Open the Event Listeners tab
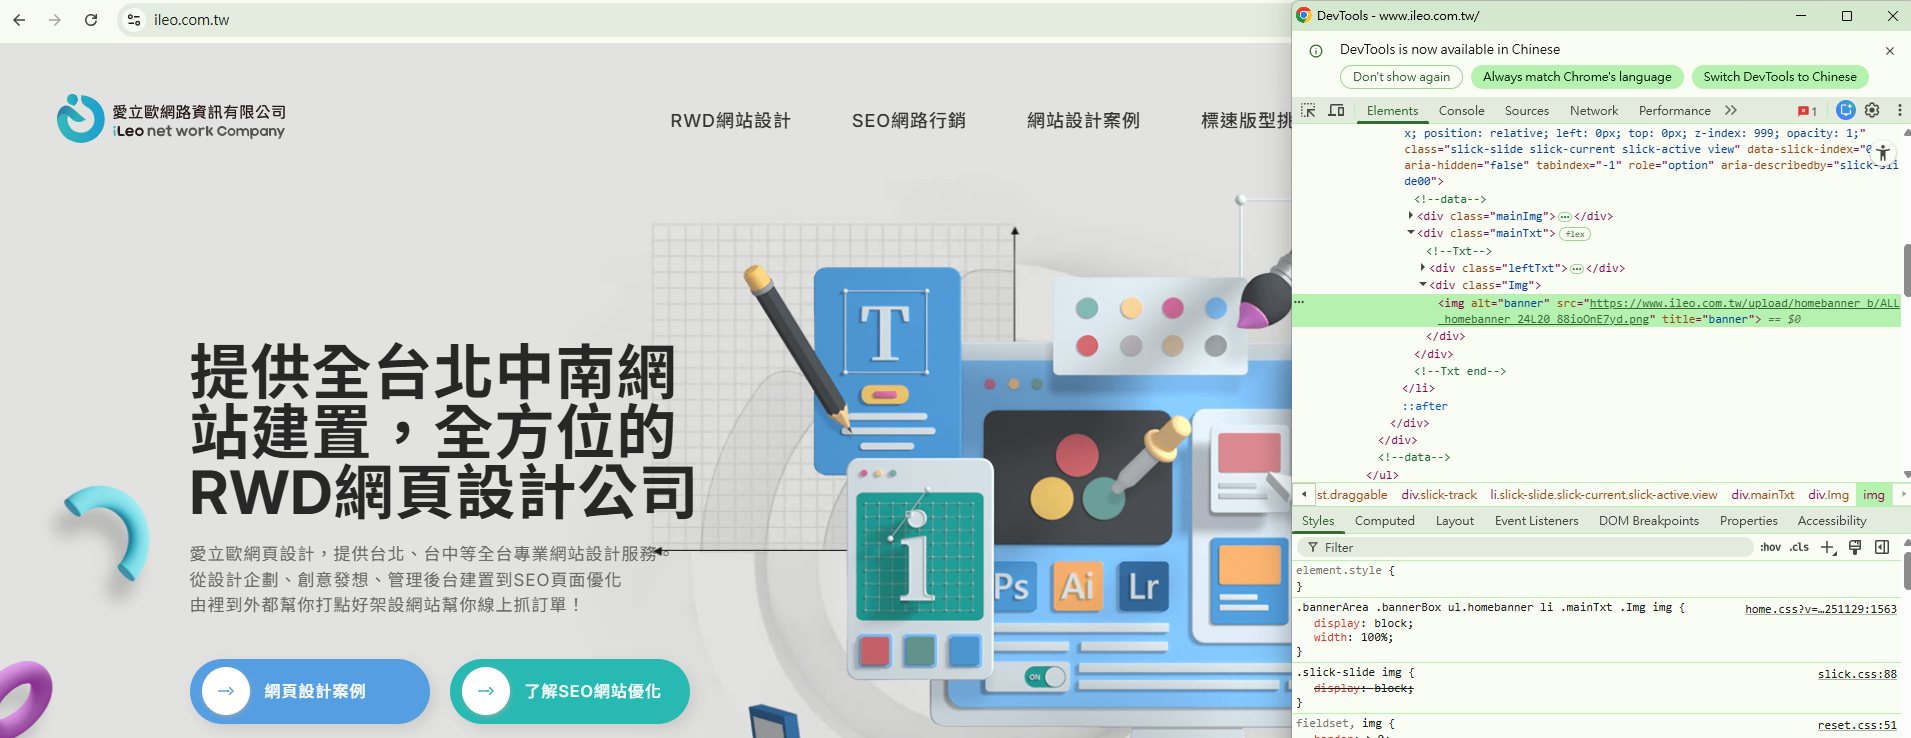 [x=1536, y=521]
